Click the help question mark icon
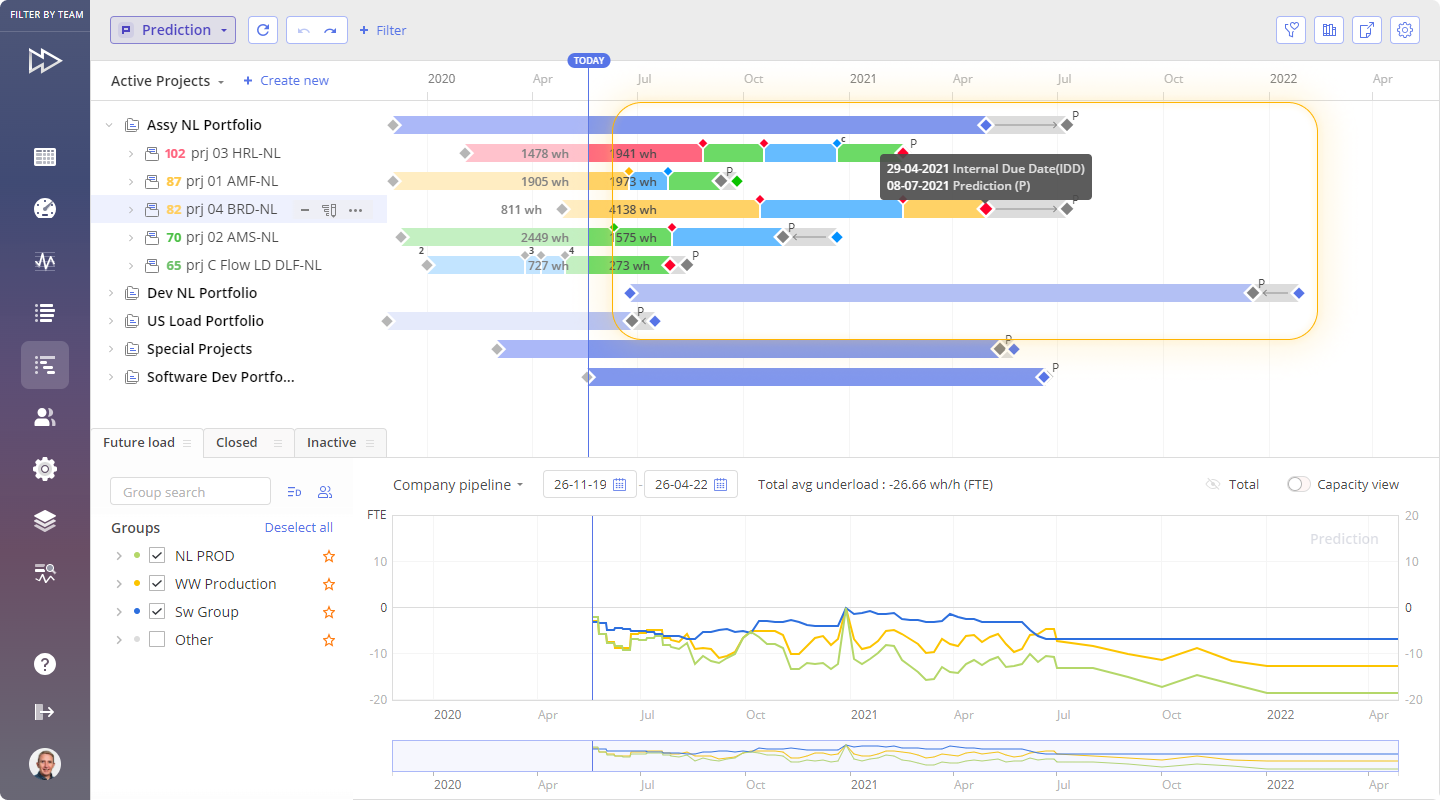The width and height of the screenshot is (1440, 800). (45, 664)
